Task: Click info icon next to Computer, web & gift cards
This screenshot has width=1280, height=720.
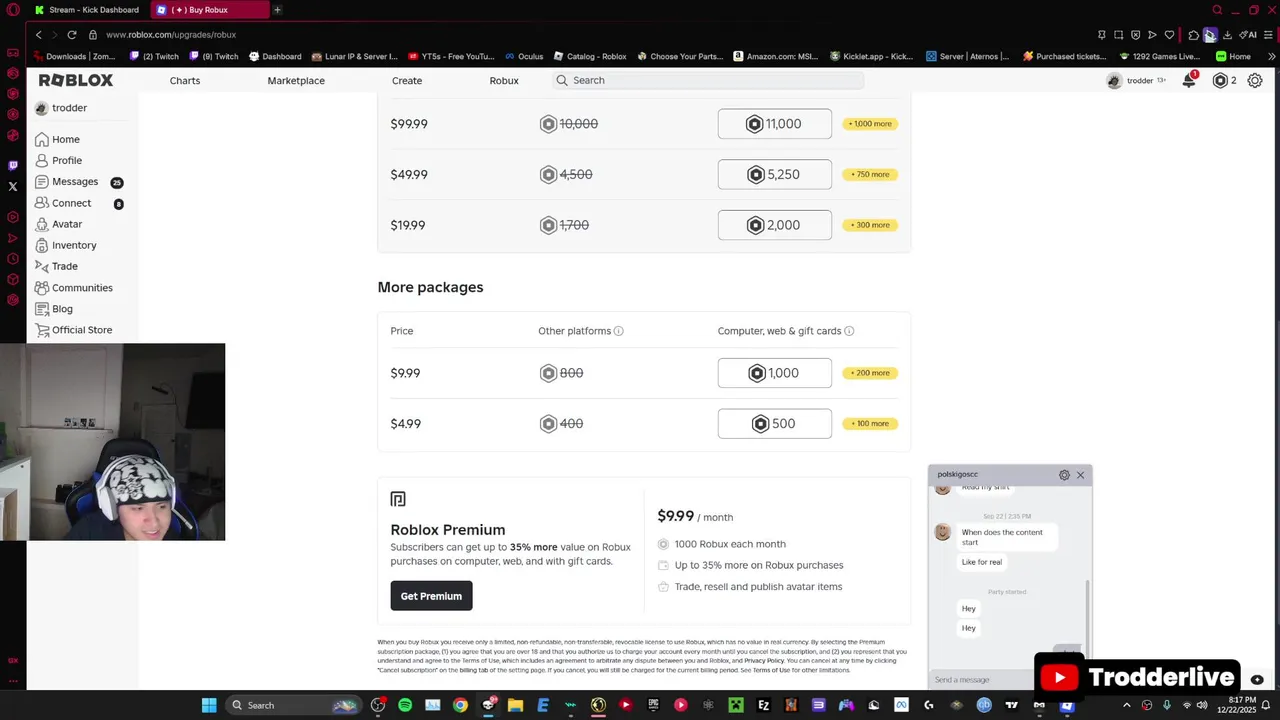Action: pyautogui.click(x=849, y=331)
